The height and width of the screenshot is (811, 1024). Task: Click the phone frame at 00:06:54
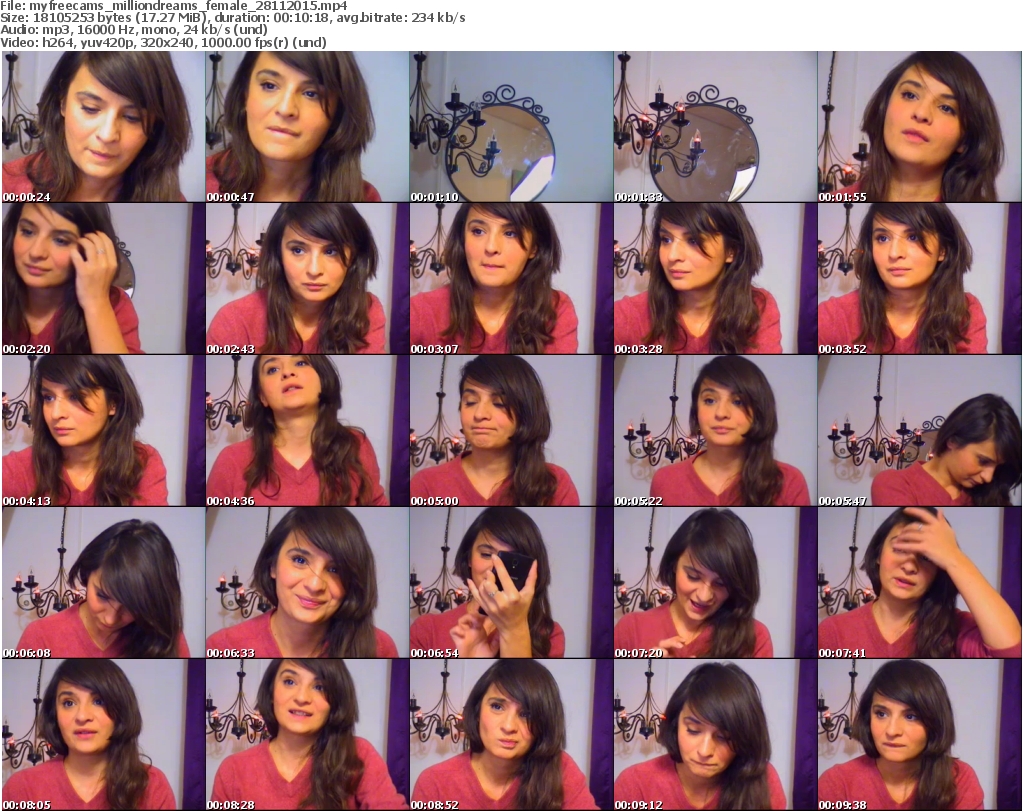[511, 583]
